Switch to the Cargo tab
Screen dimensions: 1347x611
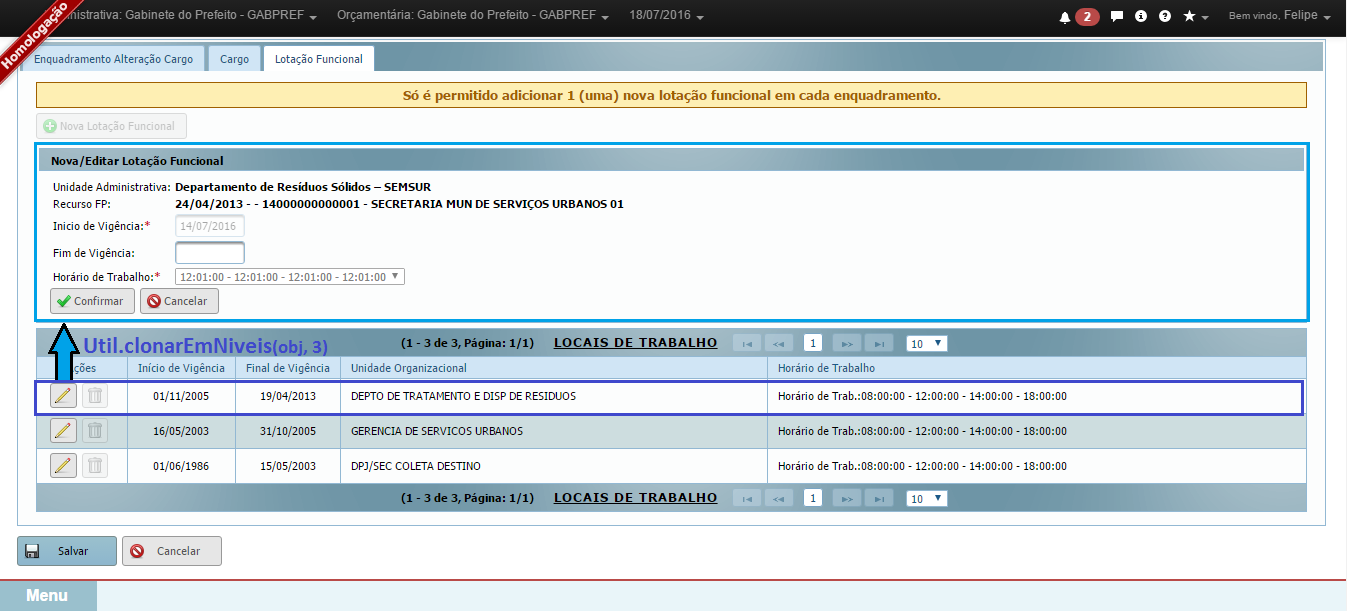pos(234,59)
